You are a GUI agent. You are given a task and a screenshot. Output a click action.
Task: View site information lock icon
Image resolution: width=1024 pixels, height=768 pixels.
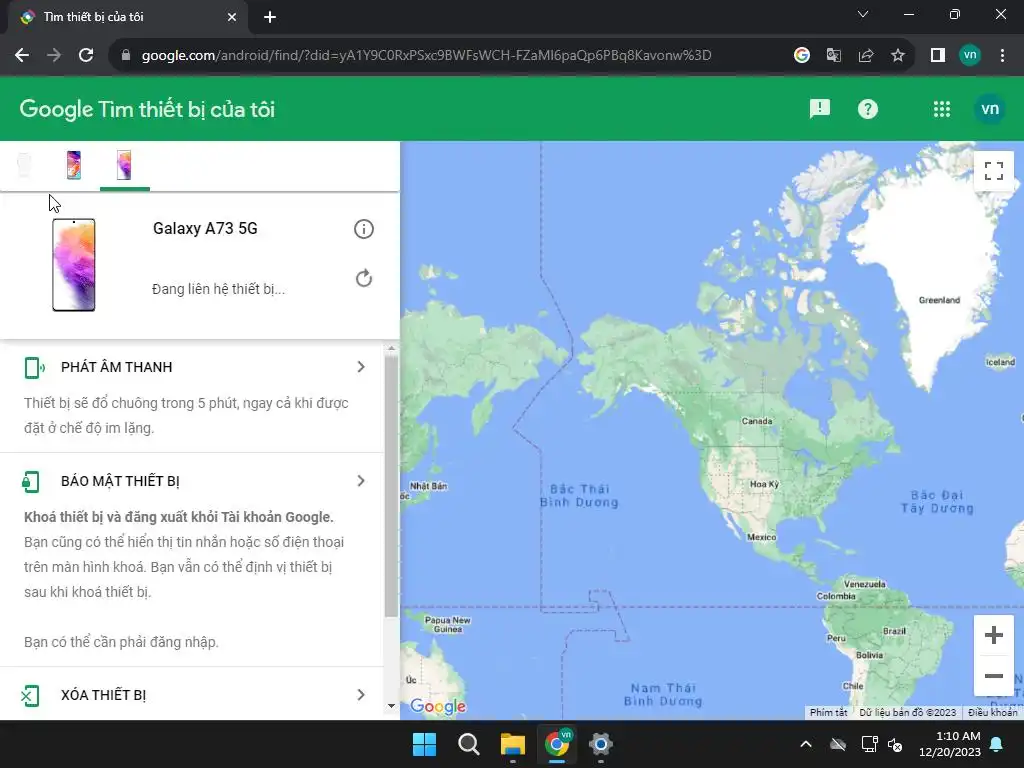(x=126, y=55)
